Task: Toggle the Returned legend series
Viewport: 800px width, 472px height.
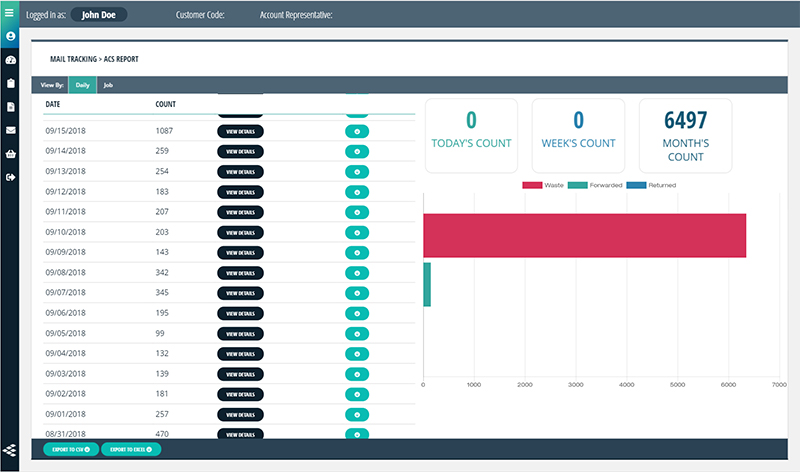Action: point(651,185)
